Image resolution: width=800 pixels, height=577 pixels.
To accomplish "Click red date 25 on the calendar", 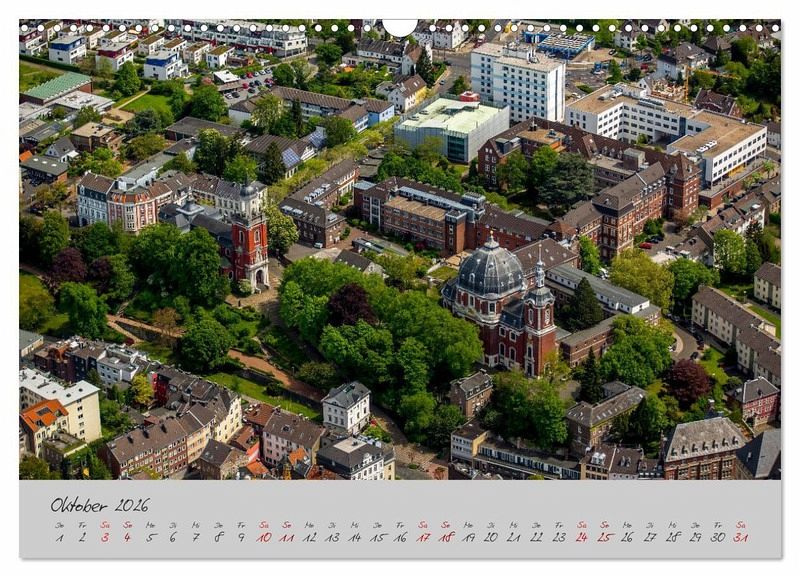I will coord(604,537).
